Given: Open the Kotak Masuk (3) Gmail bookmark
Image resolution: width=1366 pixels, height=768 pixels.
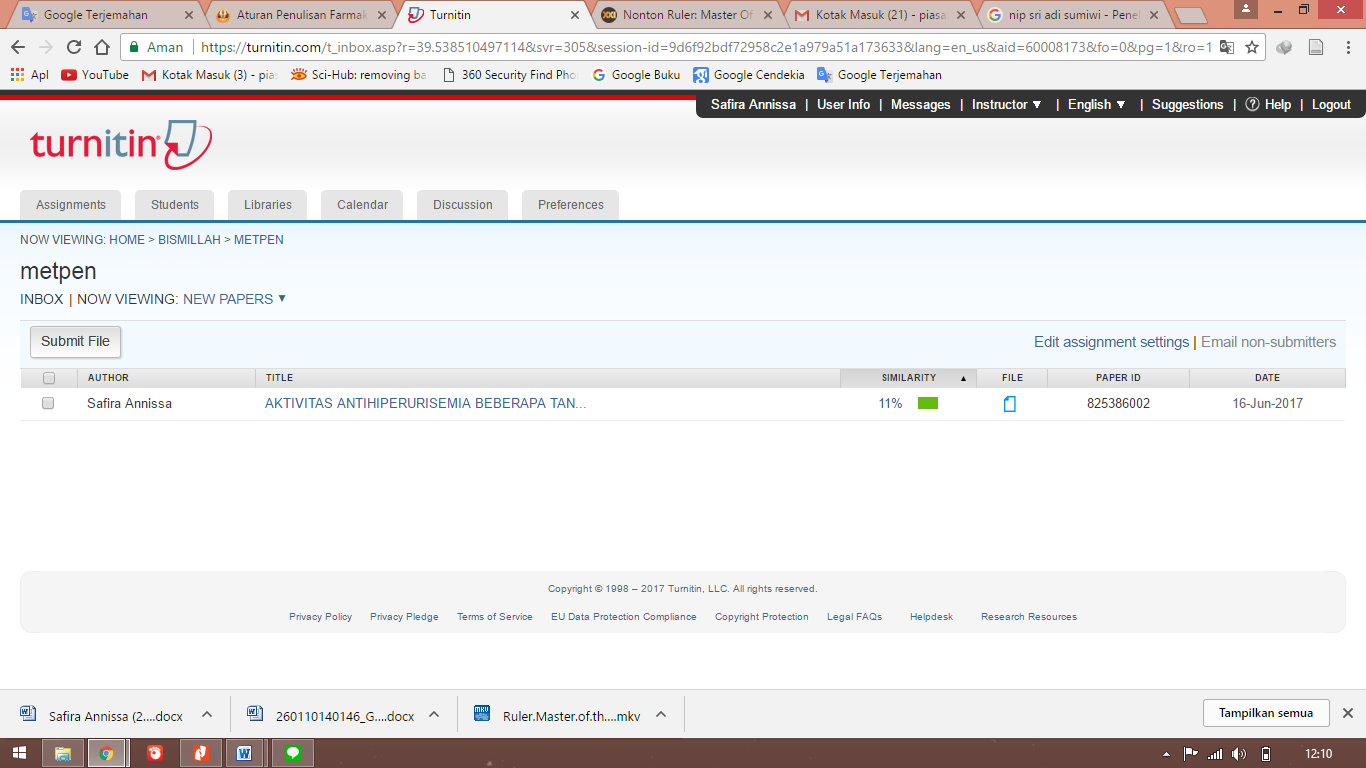Looking at the screenshot, I should click(x=210, y=75).
